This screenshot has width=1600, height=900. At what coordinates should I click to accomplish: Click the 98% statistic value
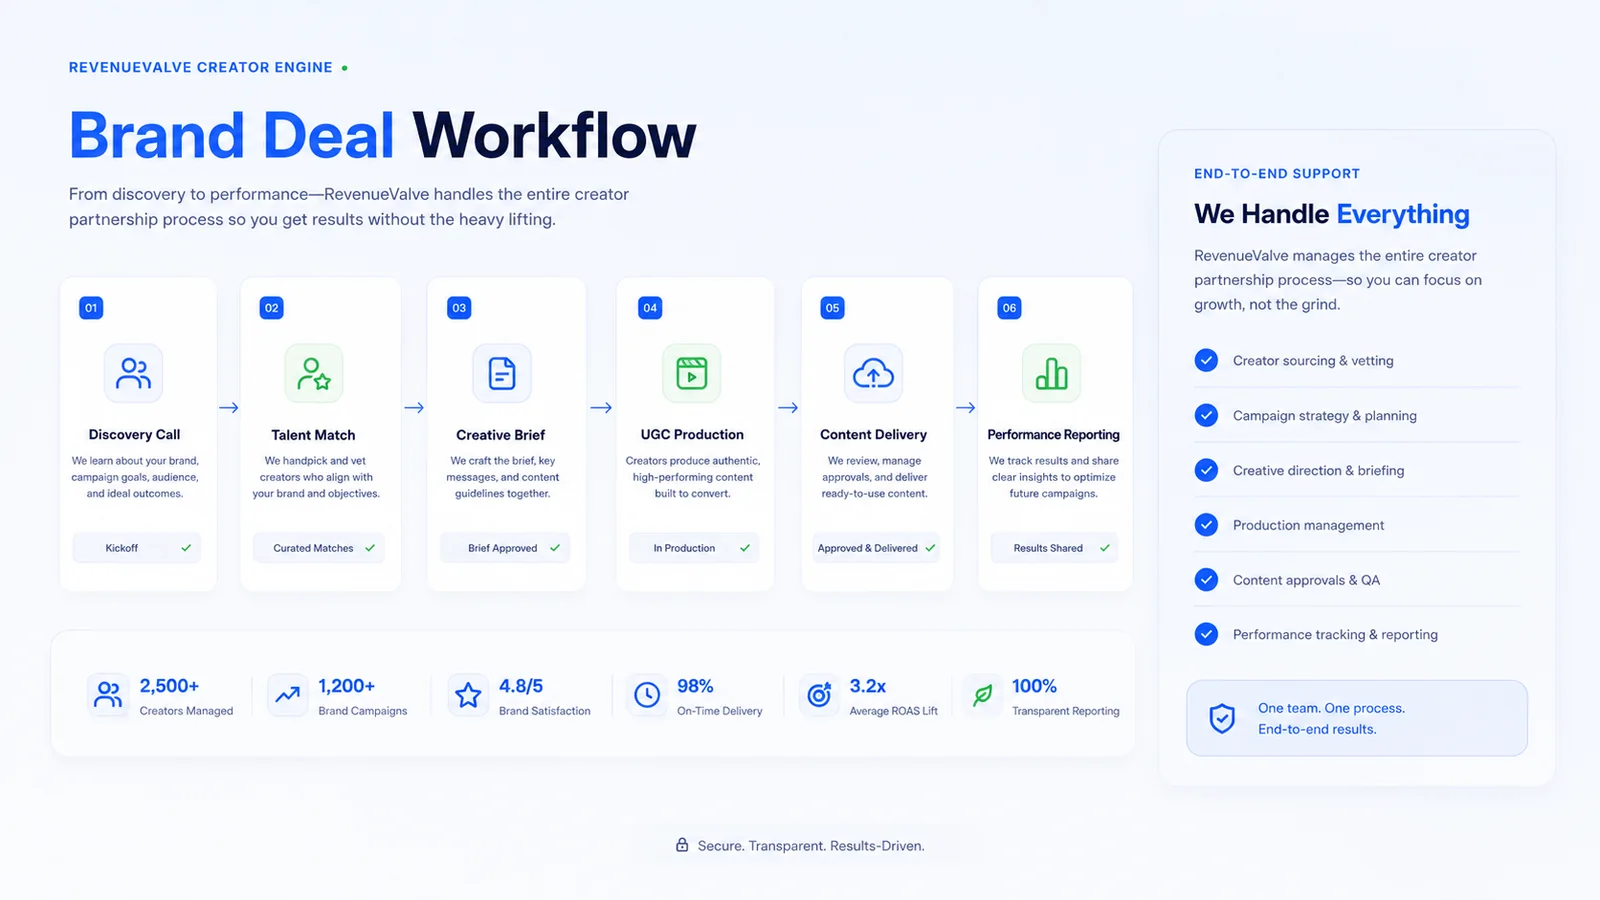tap(695, 686)
